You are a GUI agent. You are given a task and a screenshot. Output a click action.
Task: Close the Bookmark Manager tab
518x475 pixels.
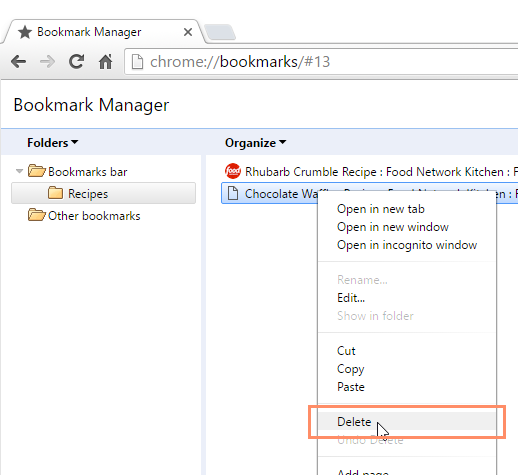coord(188,32)
